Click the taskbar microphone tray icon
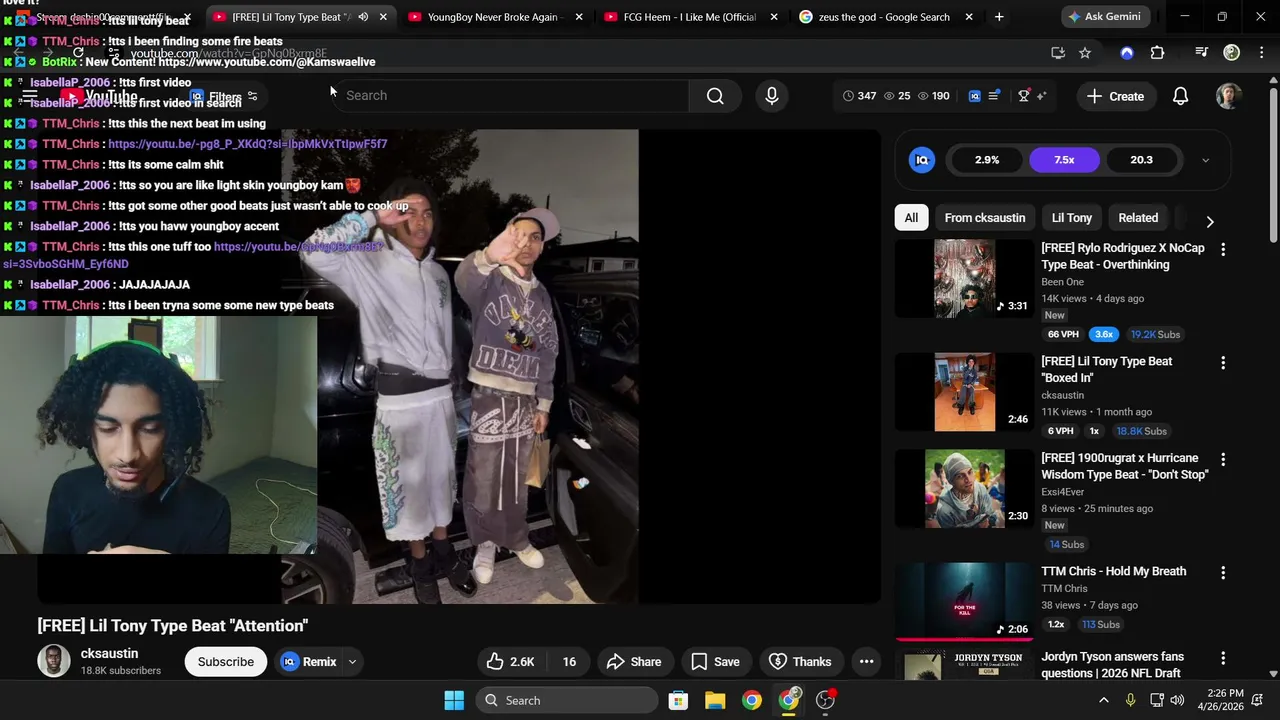 (x=1130, y=700)
